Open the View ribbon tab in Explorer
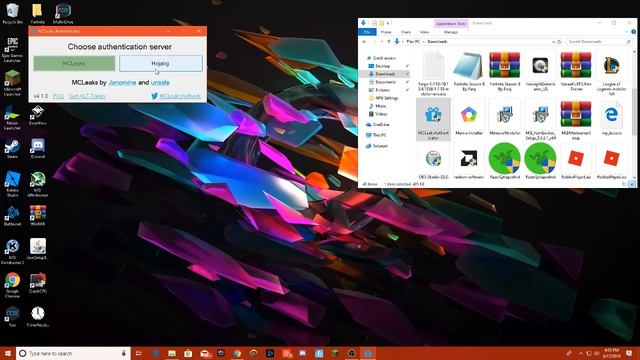The image size is (640, 360). (424, 32)
